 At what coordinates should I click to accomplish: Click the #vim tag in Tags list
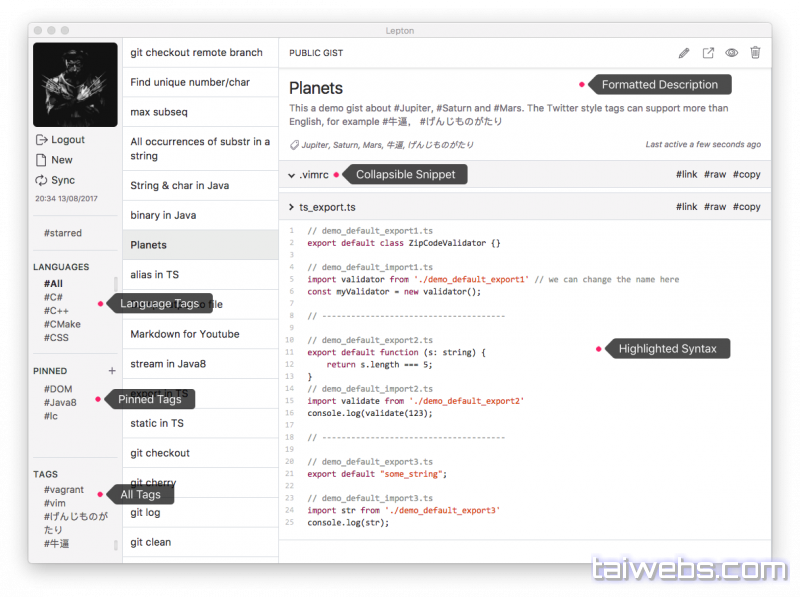click(x=55, y=503)
